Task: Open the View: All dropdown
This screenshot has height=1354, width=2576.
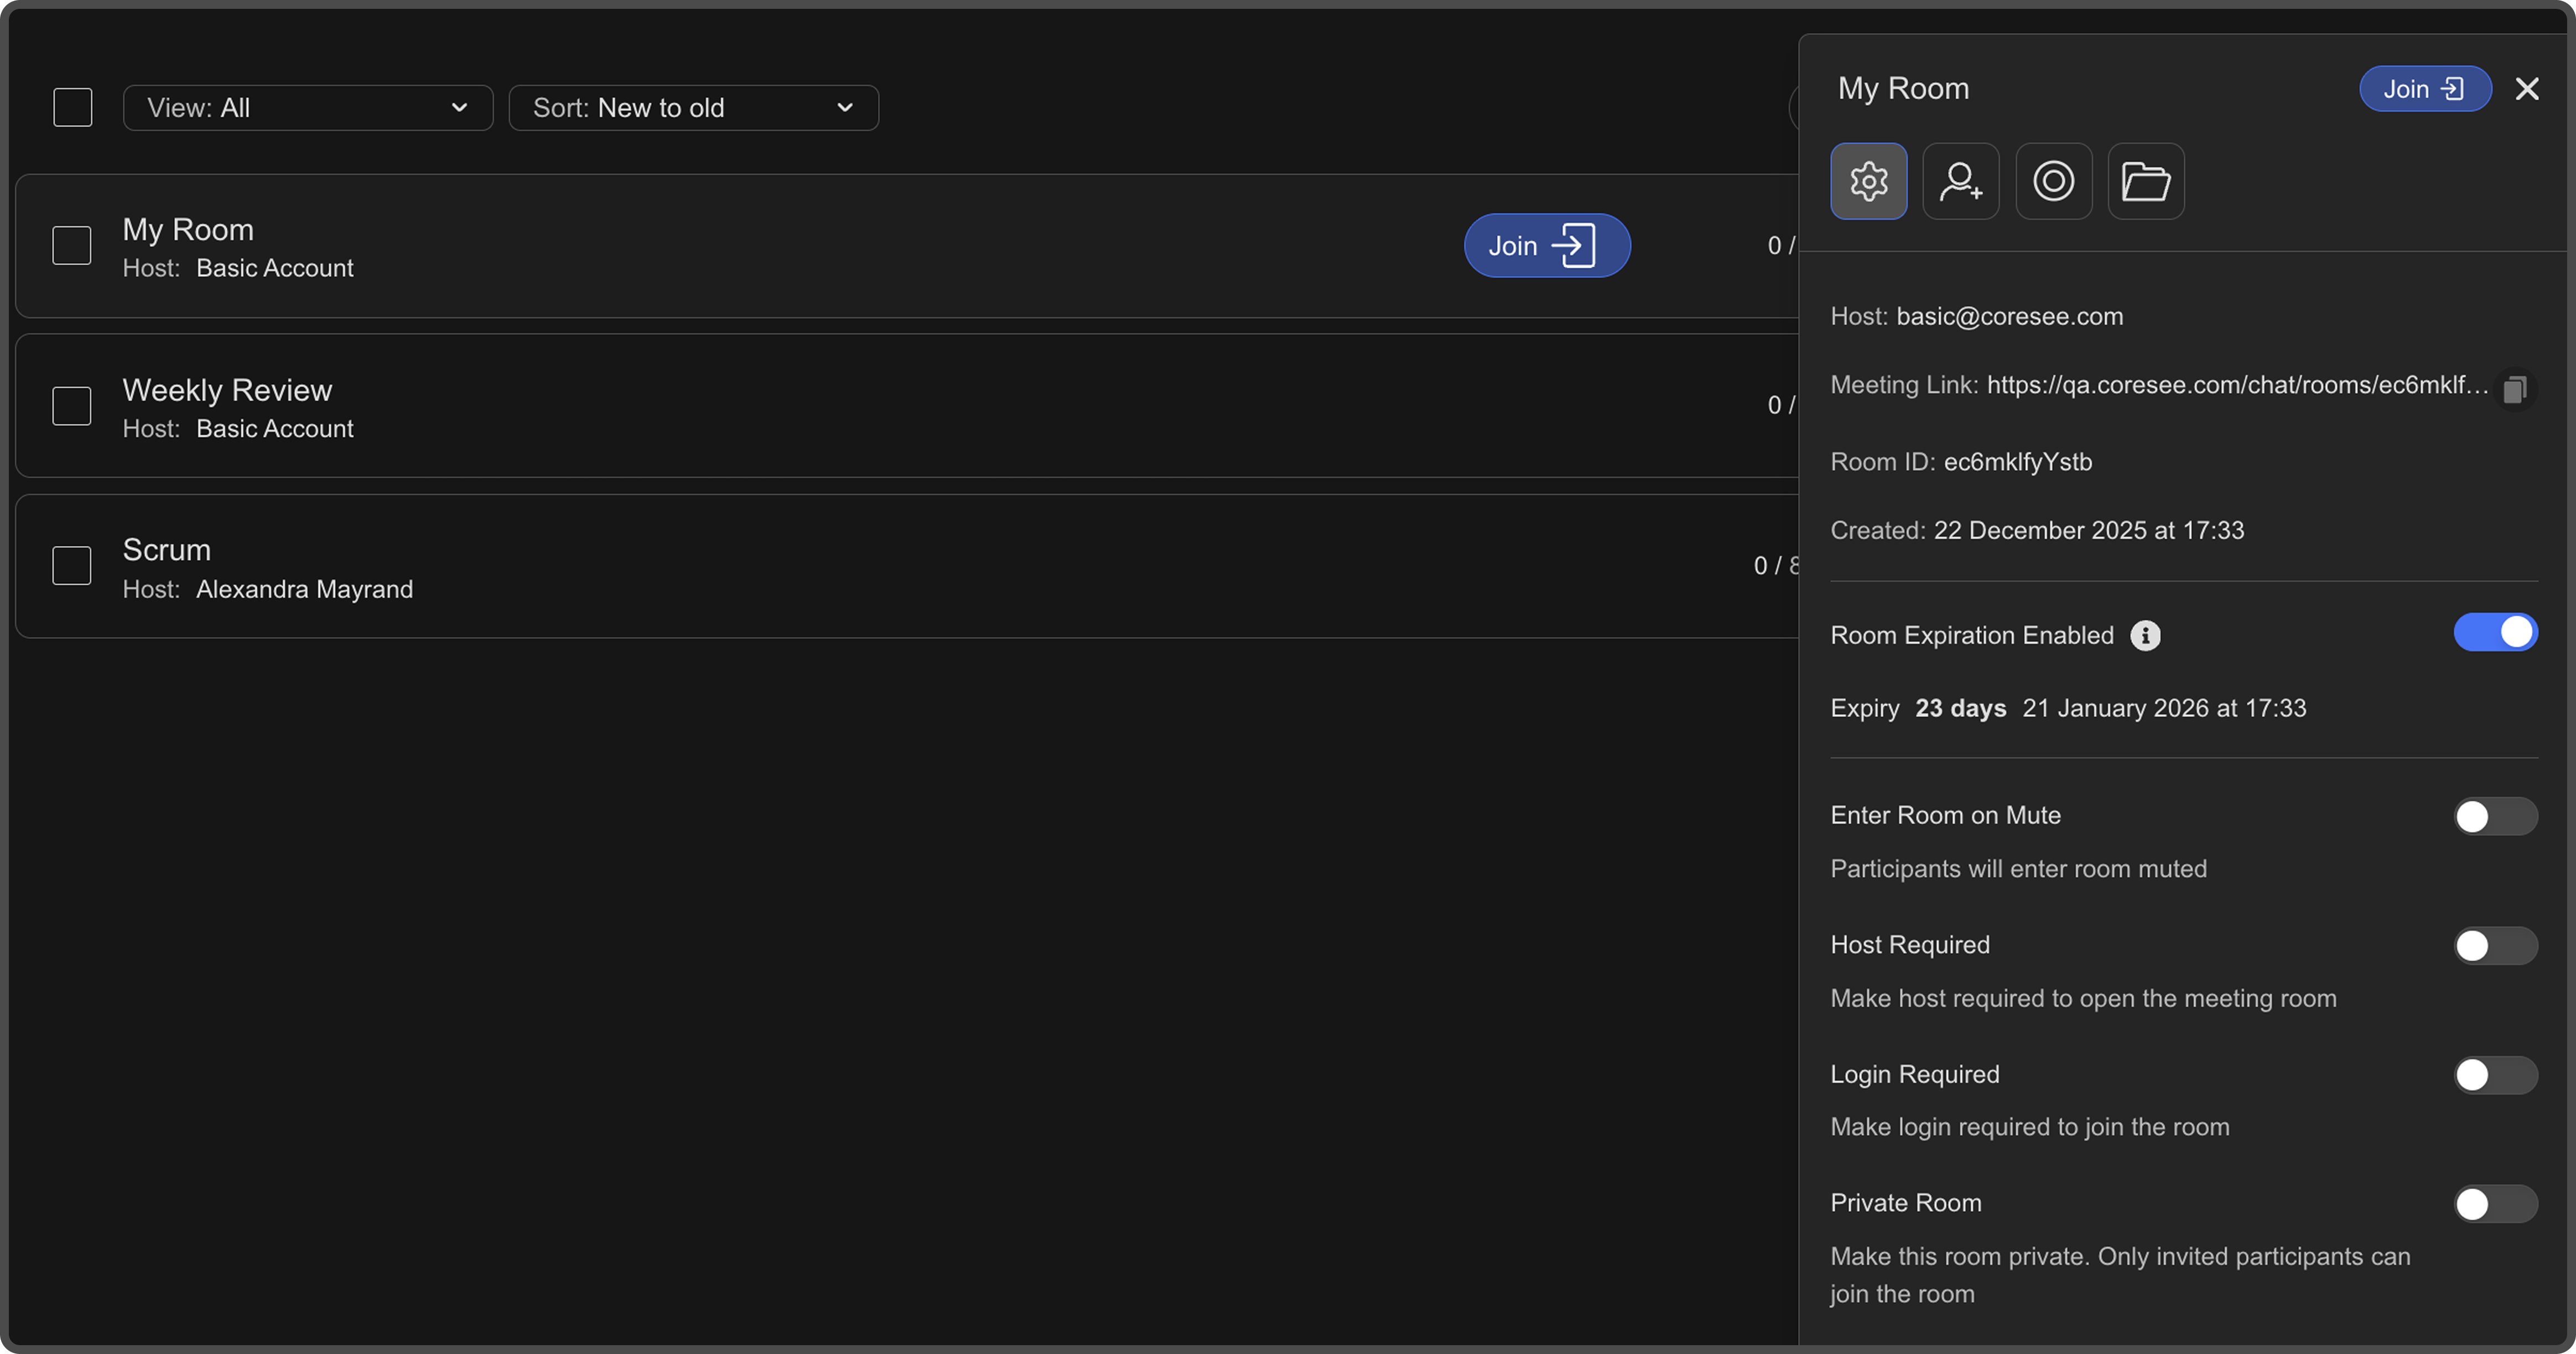Action: click(x=308, y=107)
